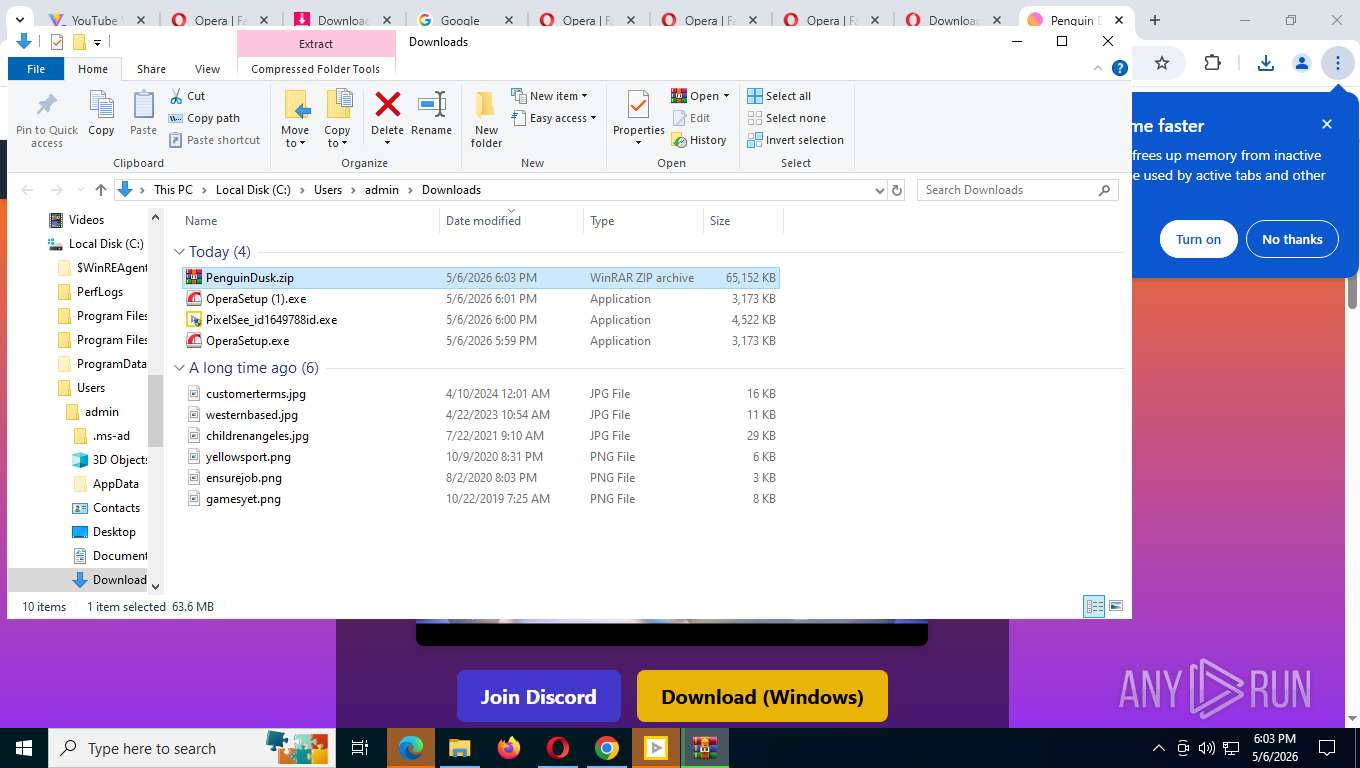The width and height of the screenshot is (1360, 768).
Task: Click the Turn on button
Action: [x=1198, y=239]
